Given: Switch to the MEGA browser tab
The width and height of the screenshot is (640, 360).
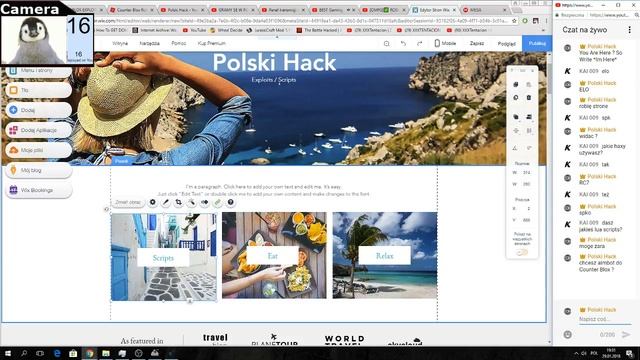Looking at the screenshot, I should (x=485, y=10).
